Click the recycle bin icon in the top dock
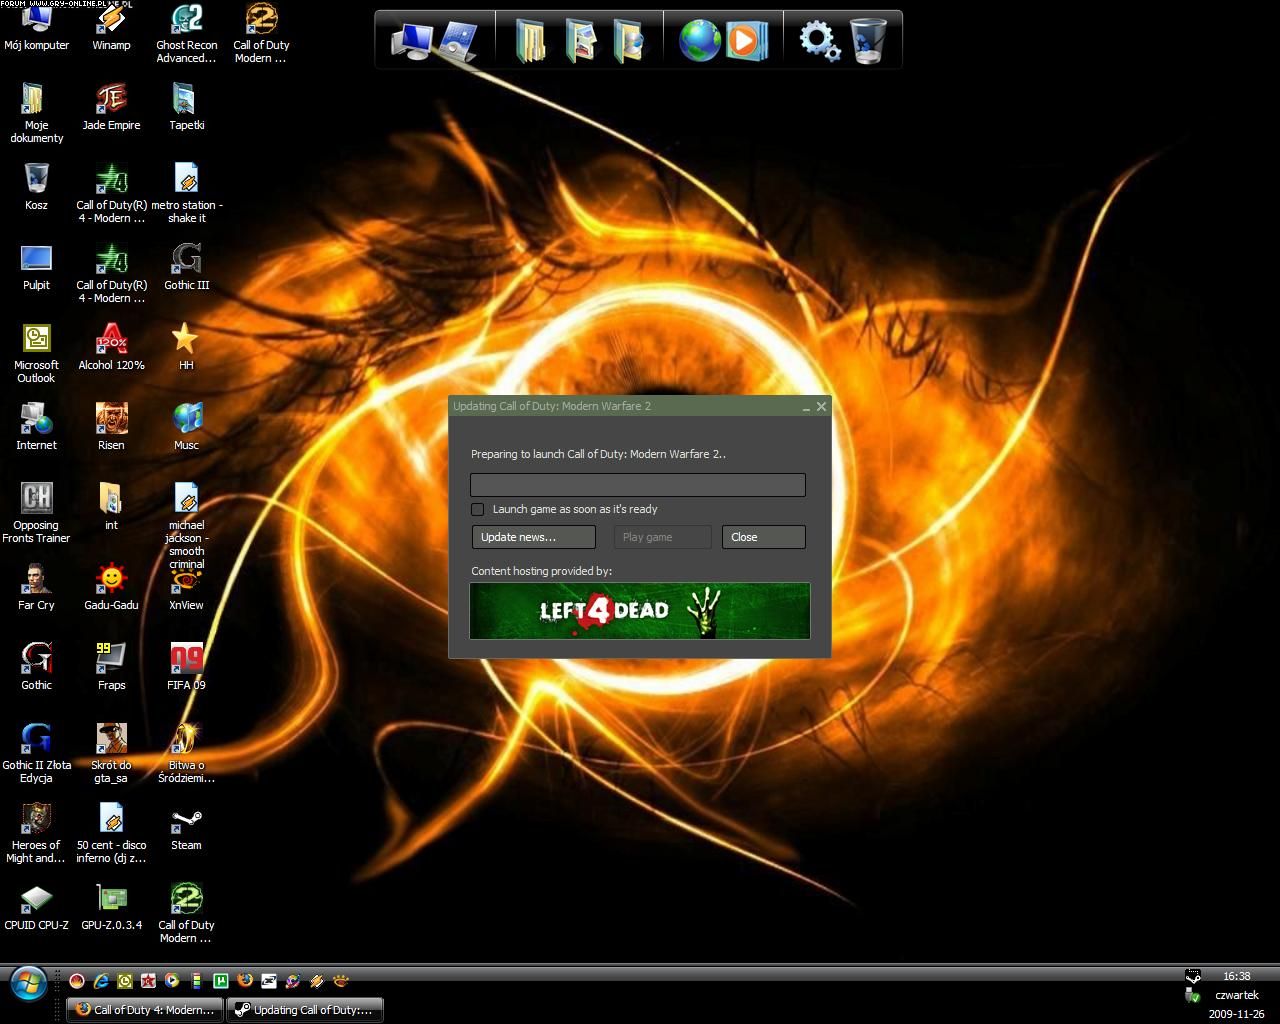Image resolution: width=1280 pixels, height=1024 pixels. coord(867,41)
